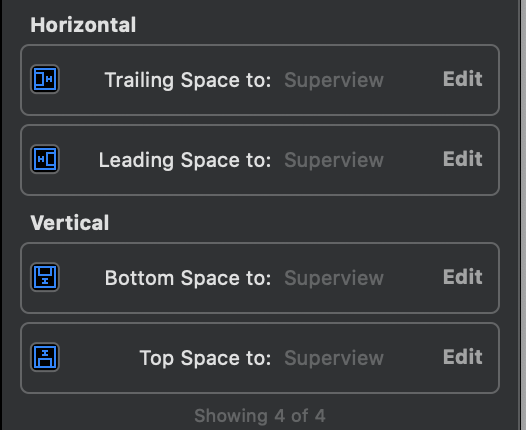Click the Bottom Space constraint icon
Screen dimensions: 526x430
(45, 277)
